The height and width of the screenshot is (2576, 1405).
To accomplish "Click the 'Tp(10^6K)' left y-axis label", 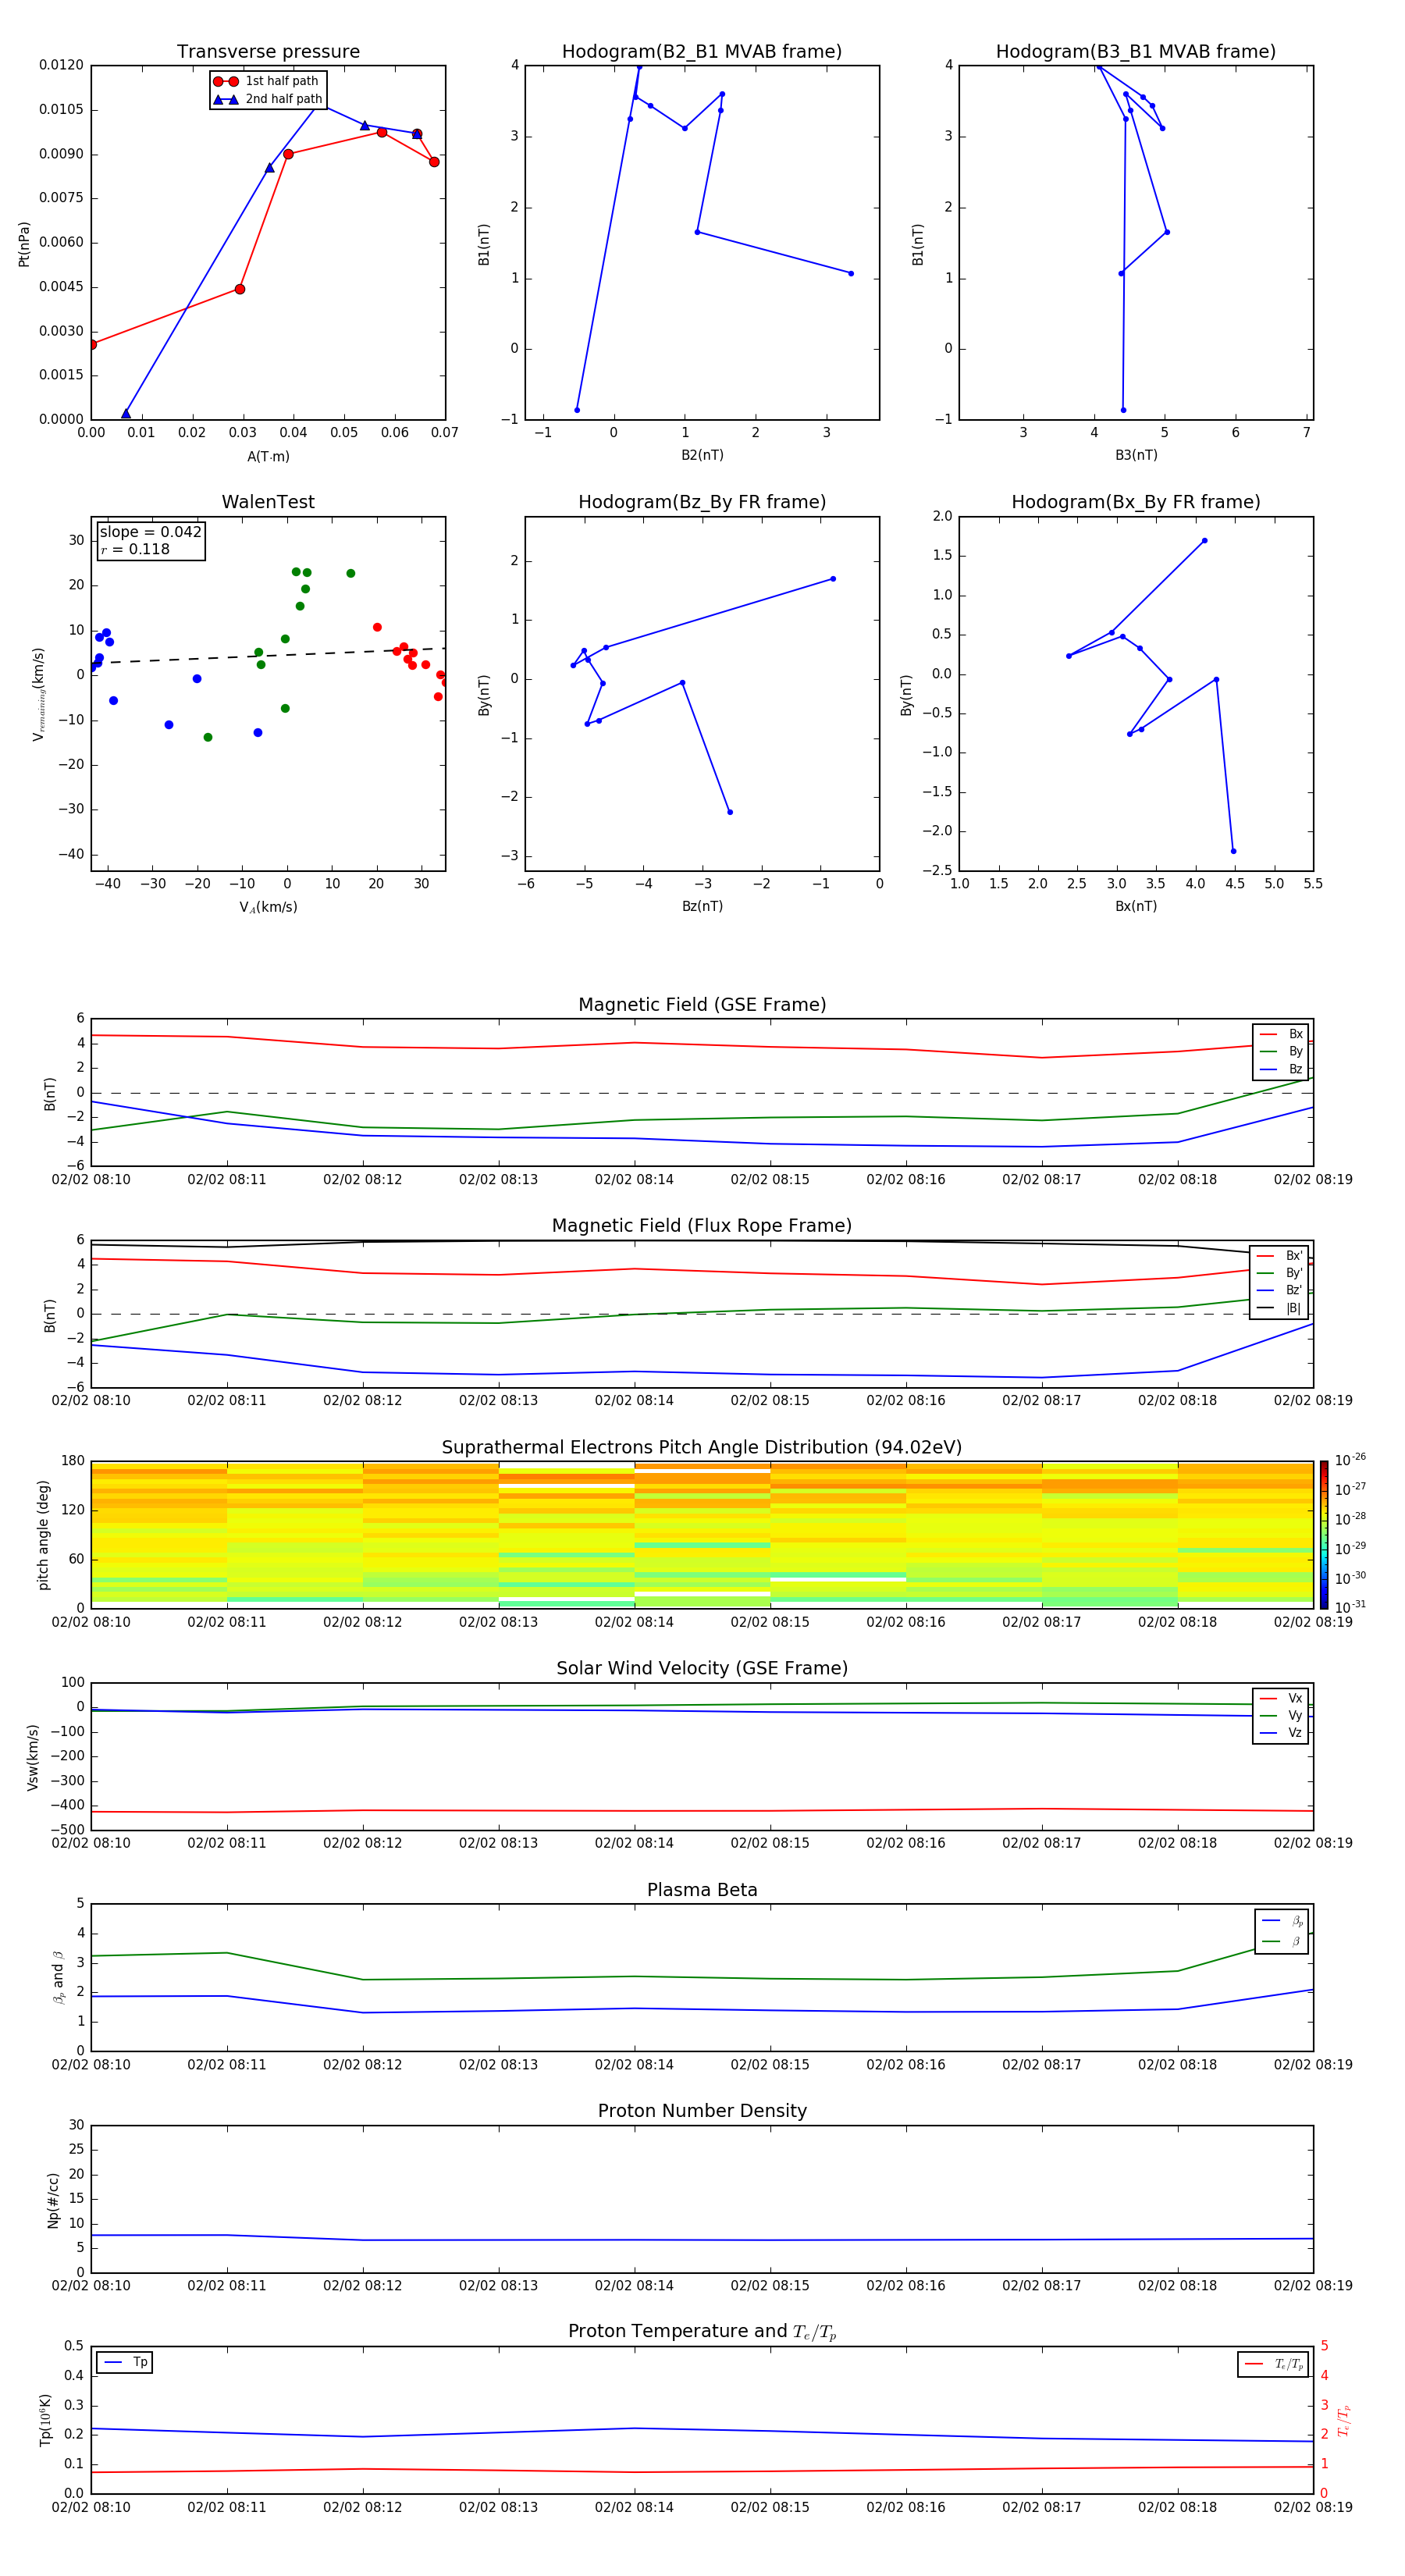I will tap(45, 2421).
